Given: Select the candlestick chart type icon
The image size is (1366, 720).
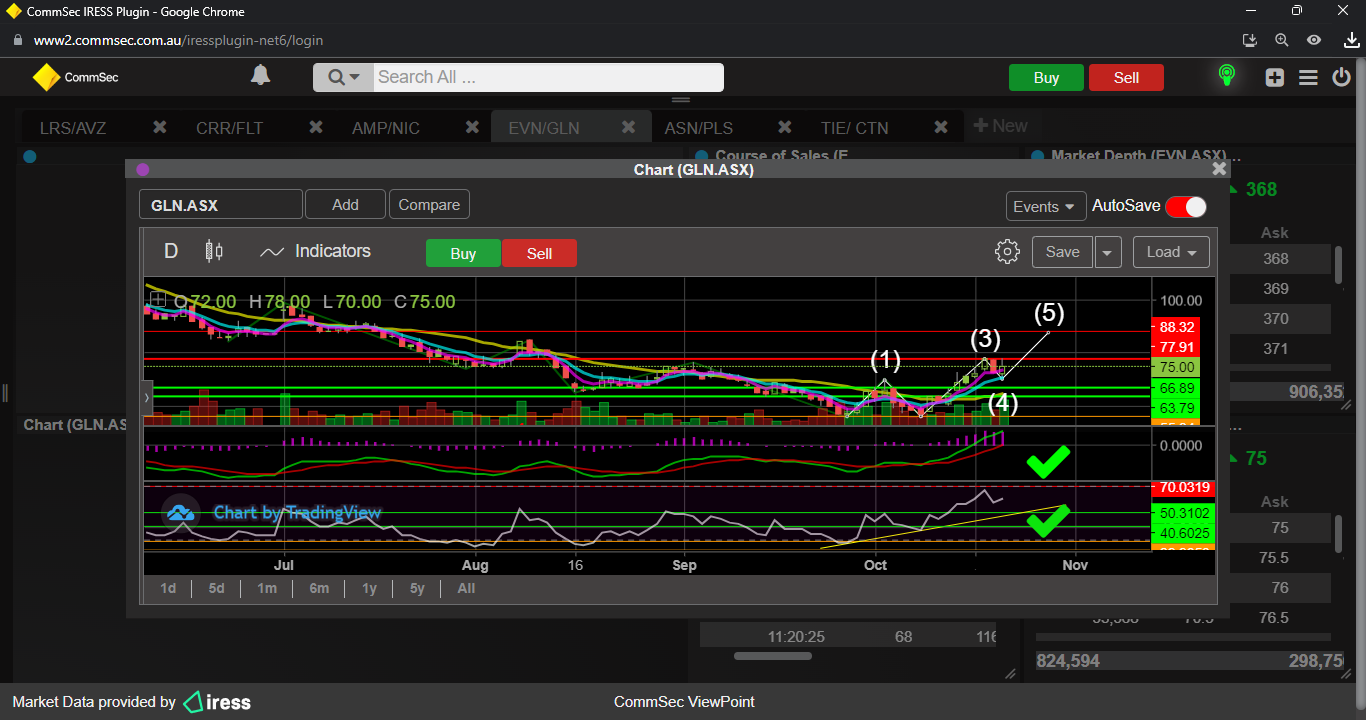Looking at the screenshot, I should (x=213, y=251).
